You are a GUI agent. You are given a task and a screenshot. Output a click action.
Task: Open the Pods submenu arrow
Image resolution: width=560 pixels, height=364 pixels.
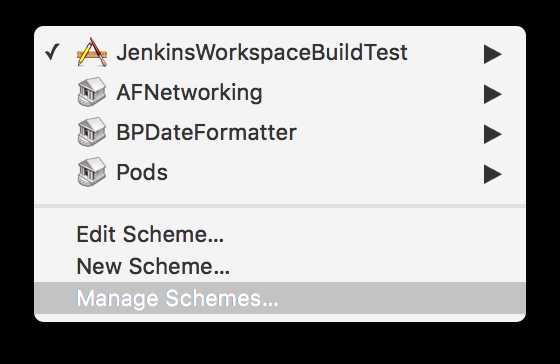tap(493, 174)
